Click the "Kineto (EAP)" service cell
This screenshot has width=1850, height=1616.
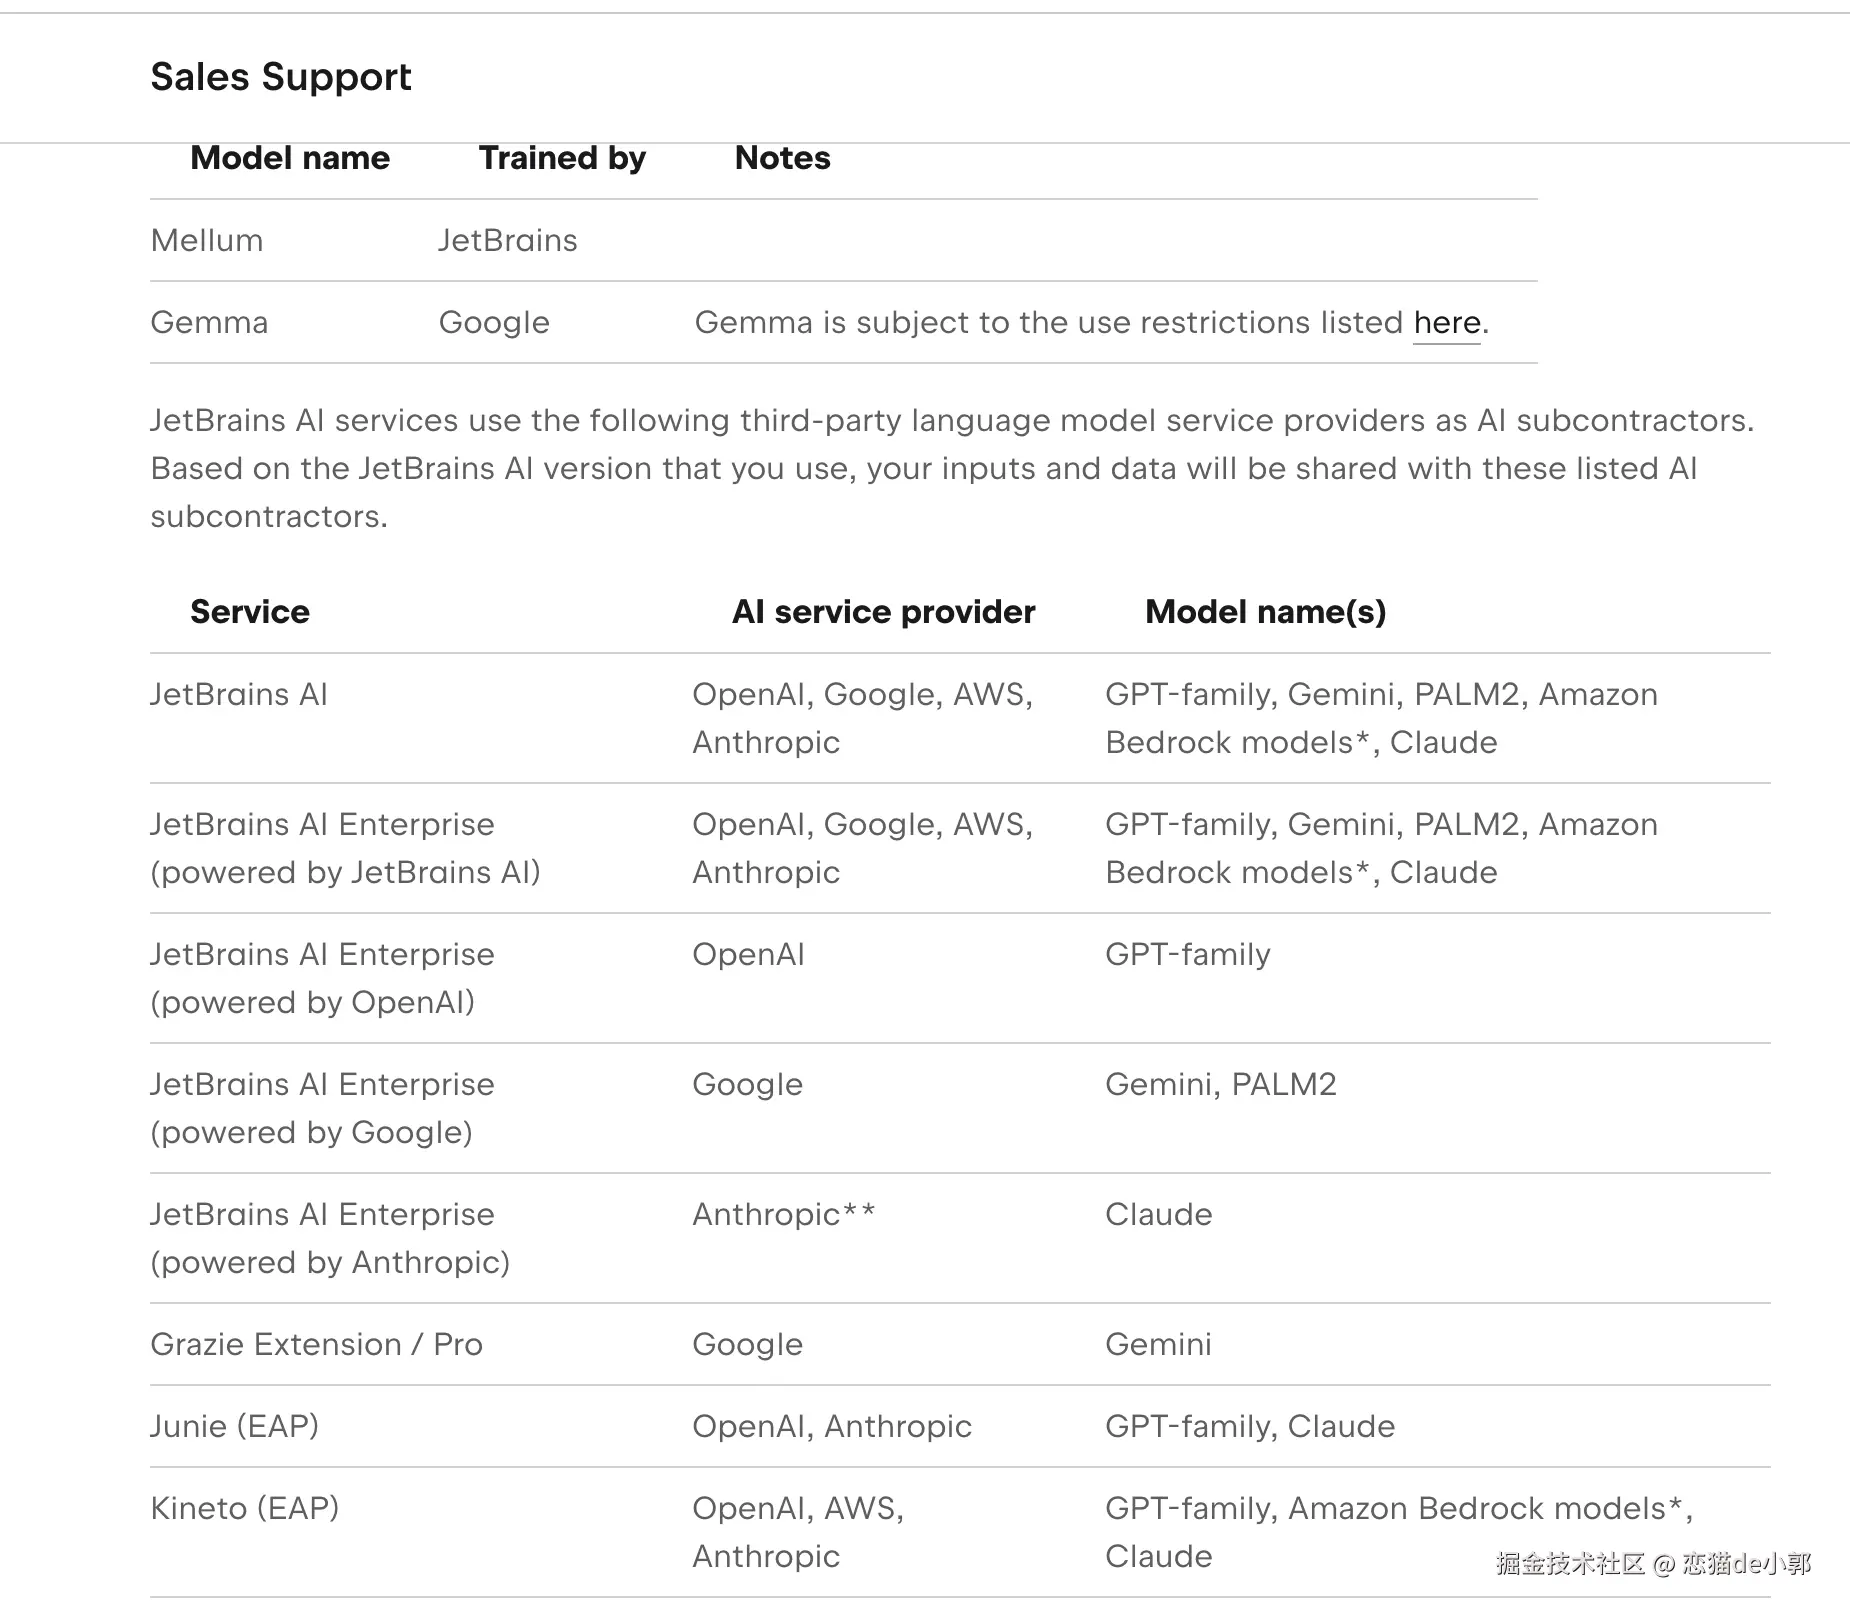pyautogui.click(x=245, y=1509)
